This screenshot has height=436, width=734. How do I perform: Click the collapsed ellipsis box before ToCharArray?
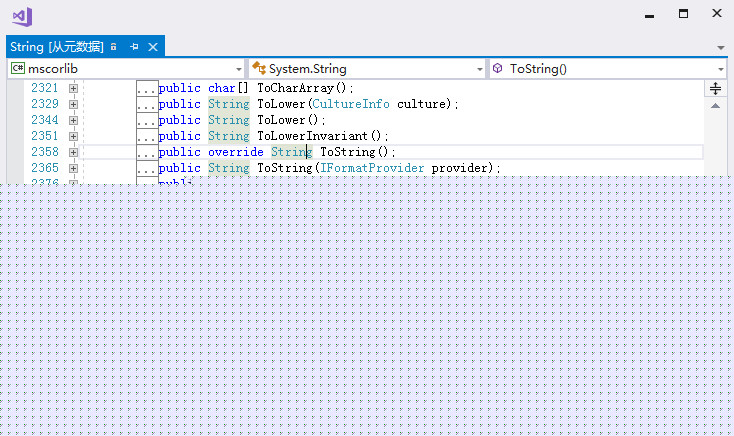[x=147, y=88]
